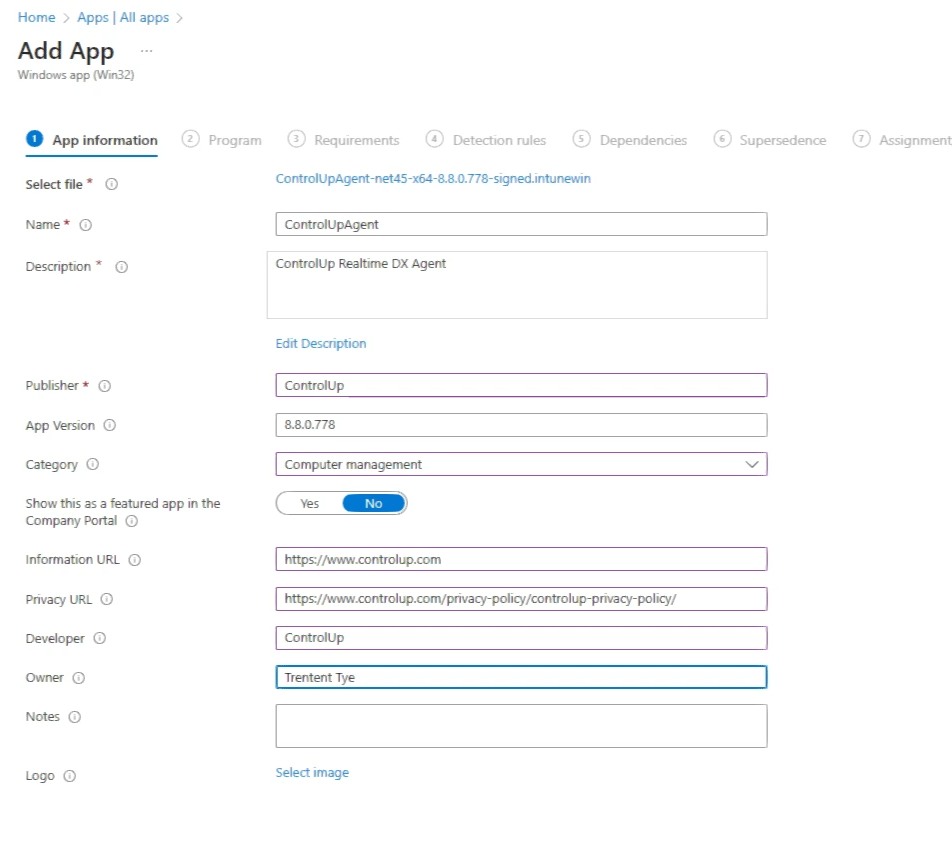Screen dimensions: 952x842
Task: Click the App Version field
Action: click(x=521, y=425)
